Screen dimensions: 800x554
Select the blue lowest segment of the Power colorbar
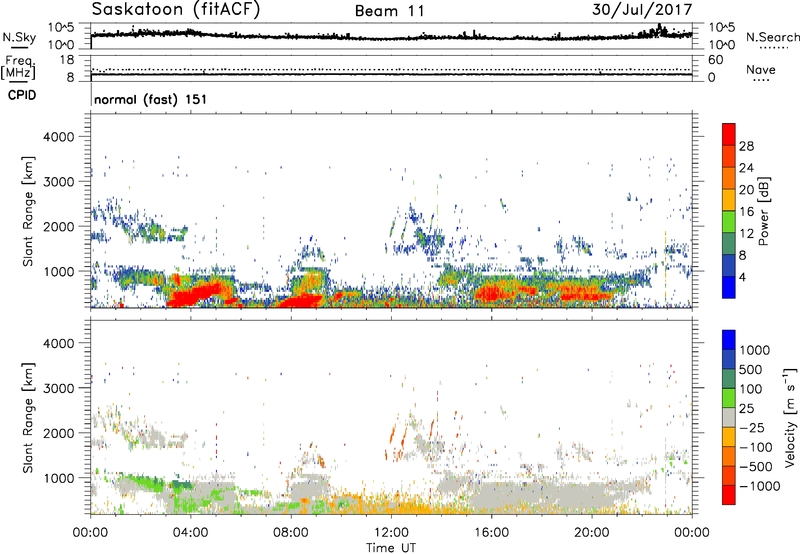tap(729, 287)
